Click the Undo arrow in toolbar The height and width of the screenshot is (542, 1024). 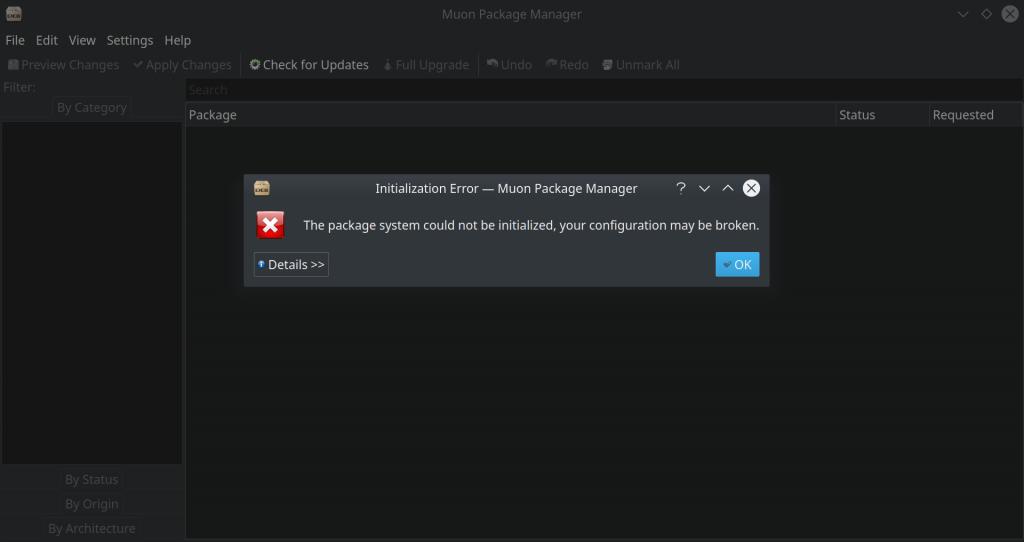point(492,65)
